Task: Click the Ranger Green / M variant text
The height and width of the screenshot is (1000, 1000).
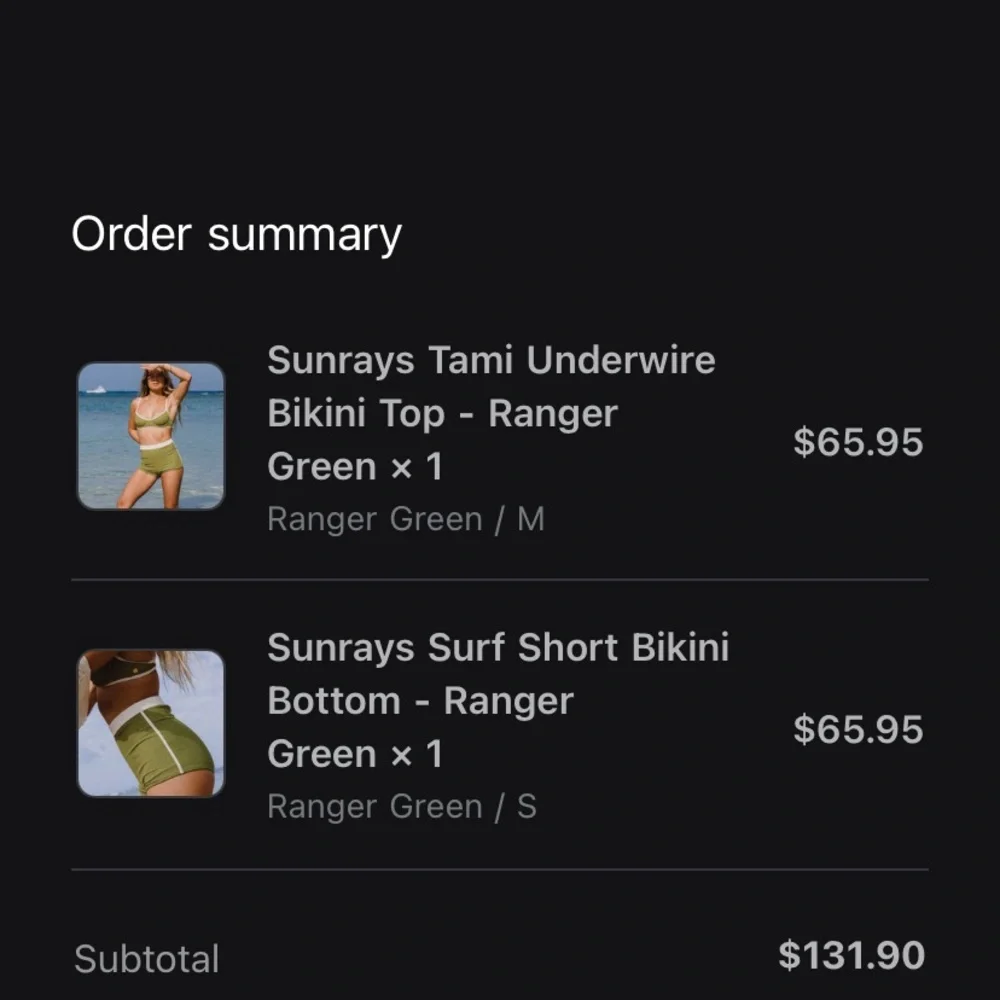Action: 405,520
